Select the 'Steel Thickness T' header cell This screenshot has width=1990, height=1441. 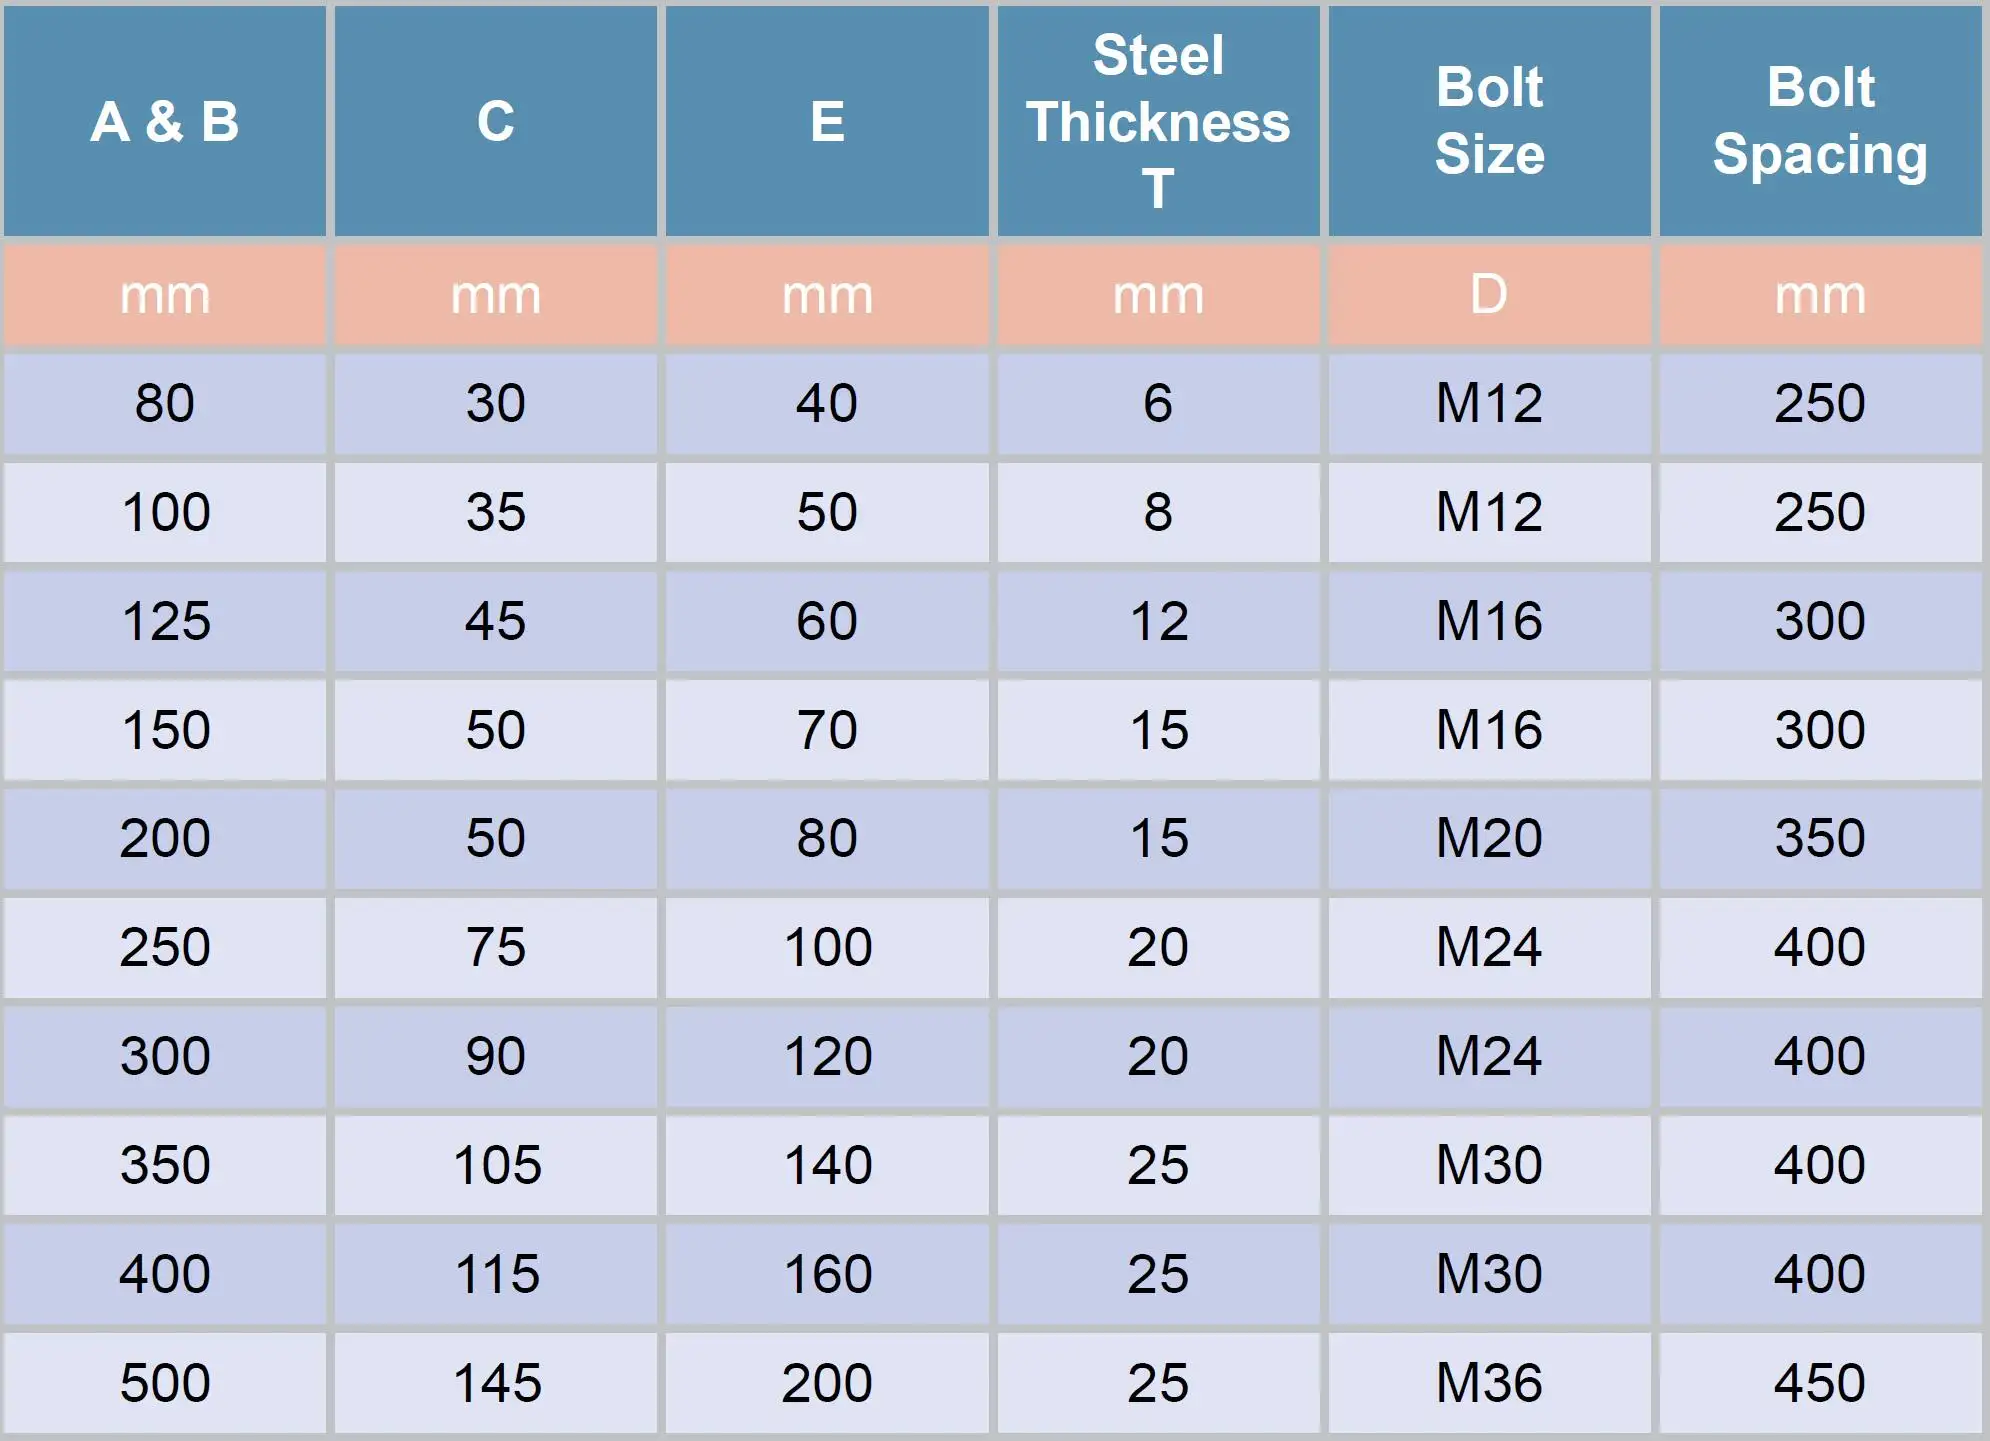[1158, 122]
